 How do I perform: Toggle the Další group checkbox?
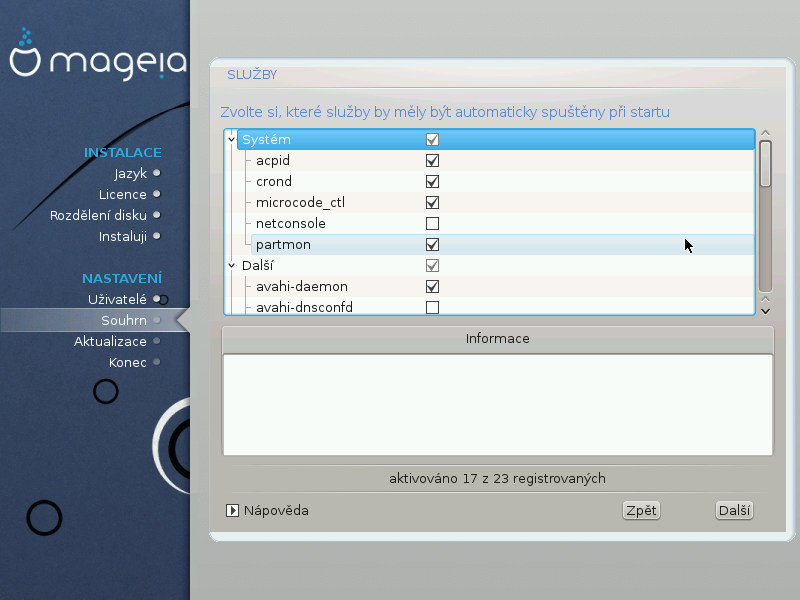tap(432, 266)
